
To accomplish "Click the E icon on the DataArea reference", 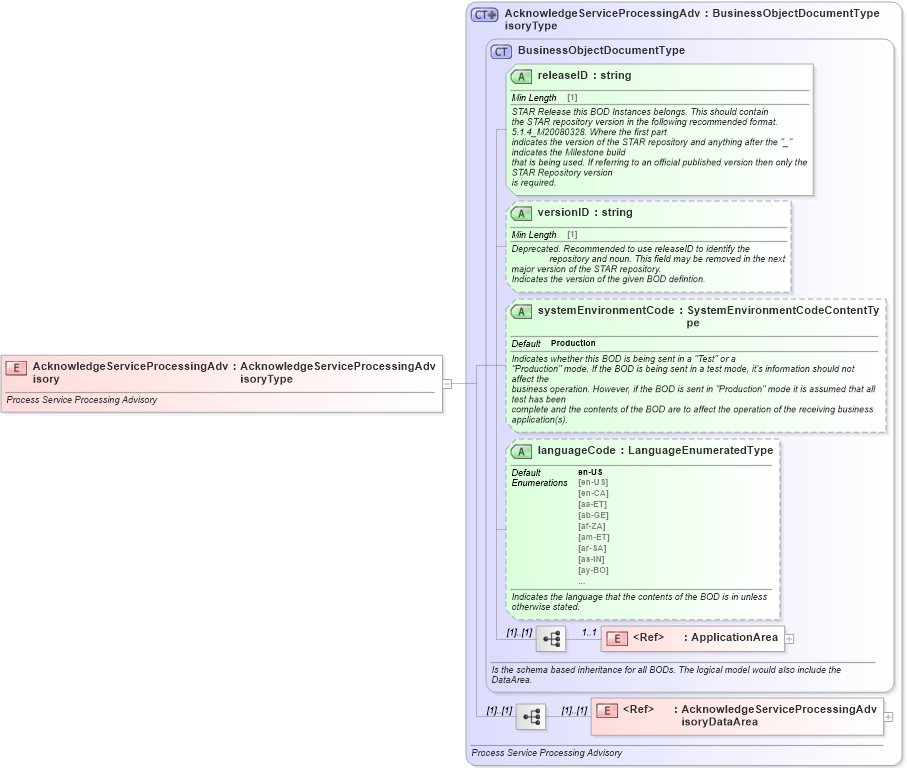I will pos(606,709).
